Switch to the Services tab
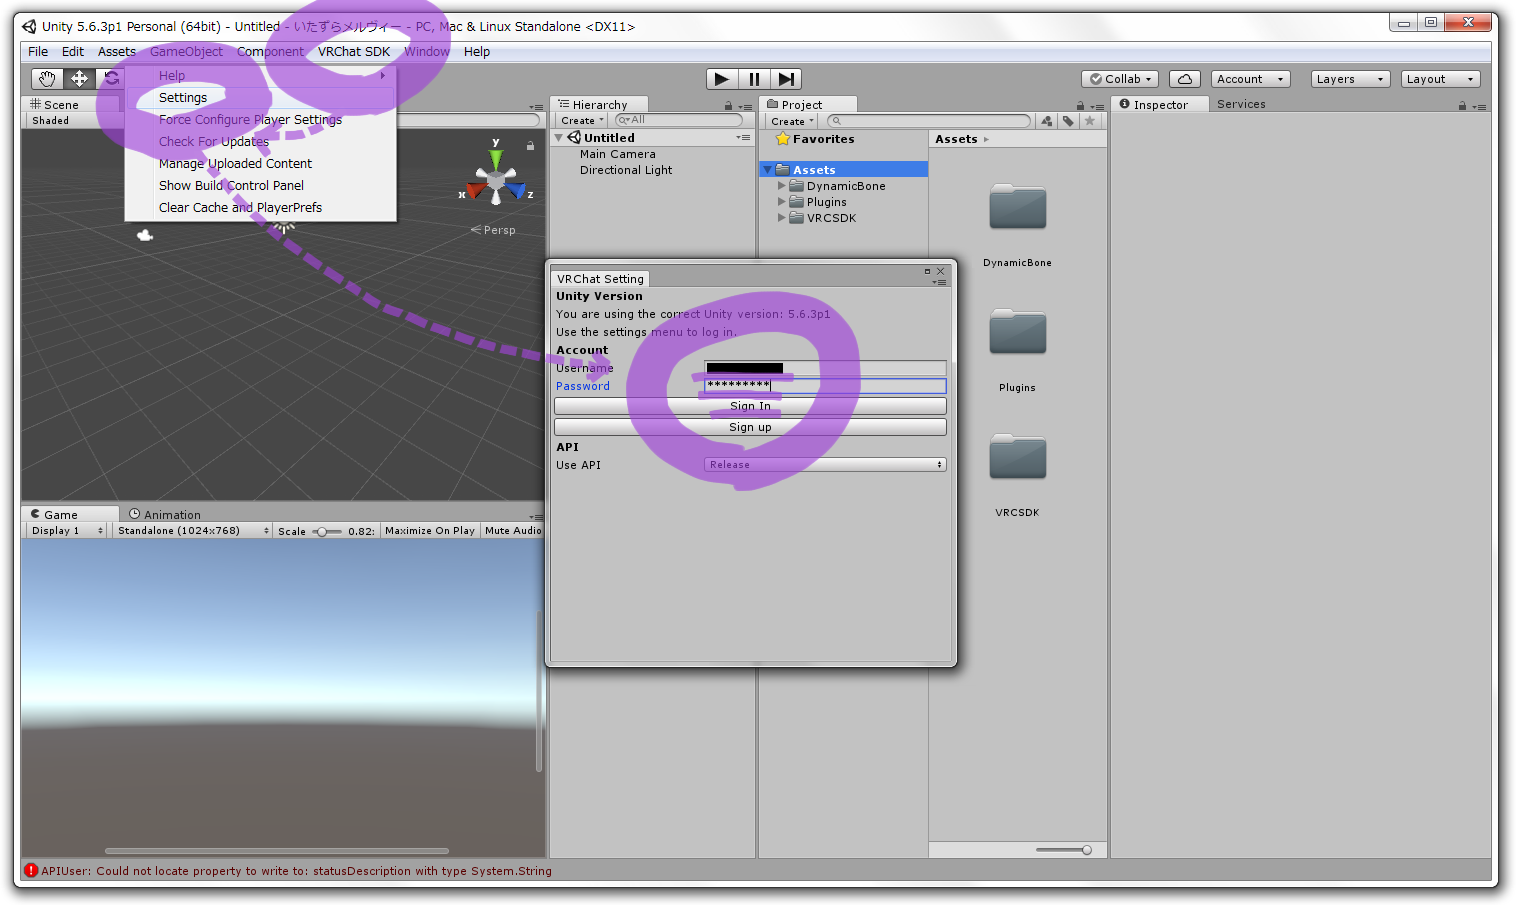The image size is (1516, 905). (x=1241, y=104)
